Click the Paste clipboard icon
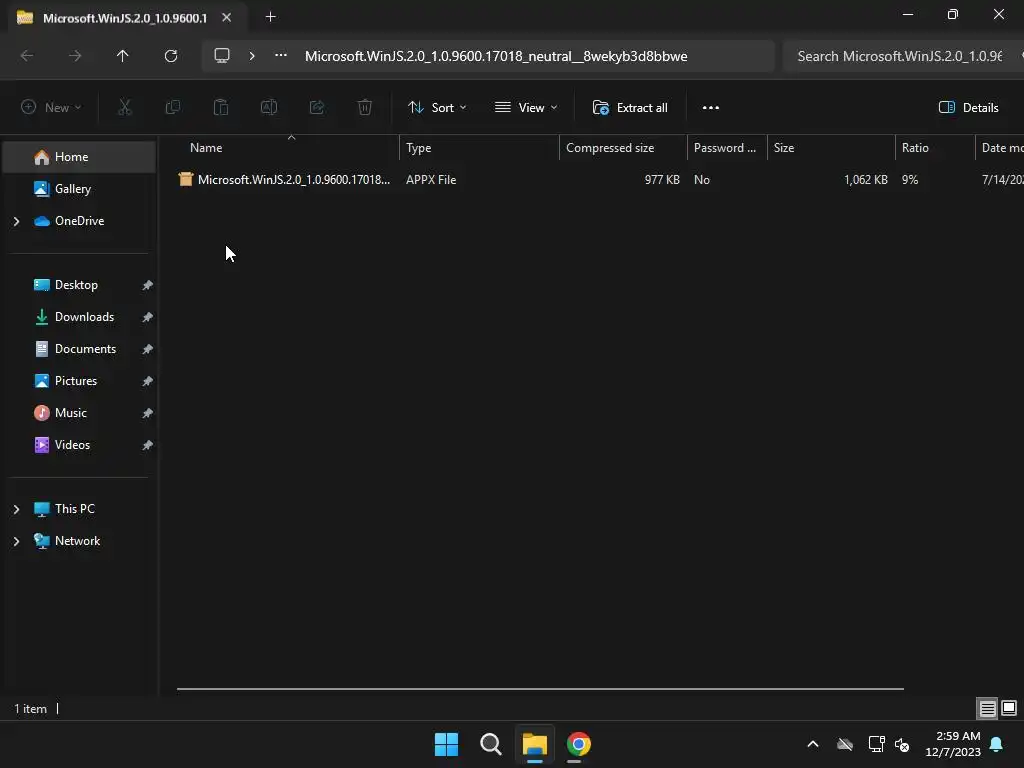 221,108
